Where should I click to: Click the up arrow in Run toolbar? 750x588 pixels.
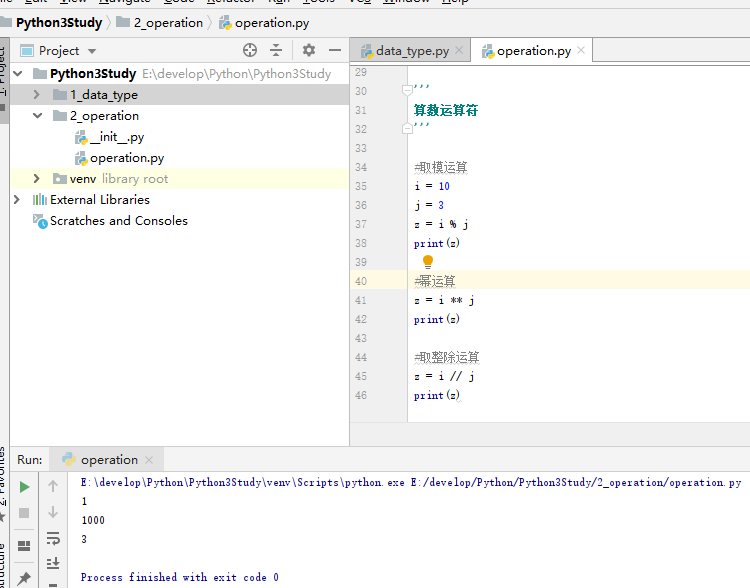(53, 486)
